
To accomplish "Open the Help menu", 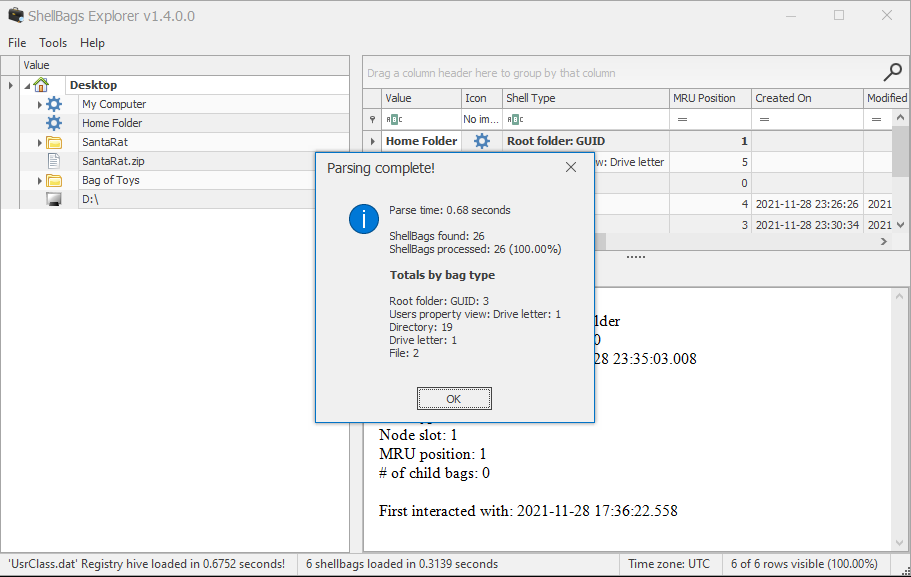I will (x=92, y=43).
